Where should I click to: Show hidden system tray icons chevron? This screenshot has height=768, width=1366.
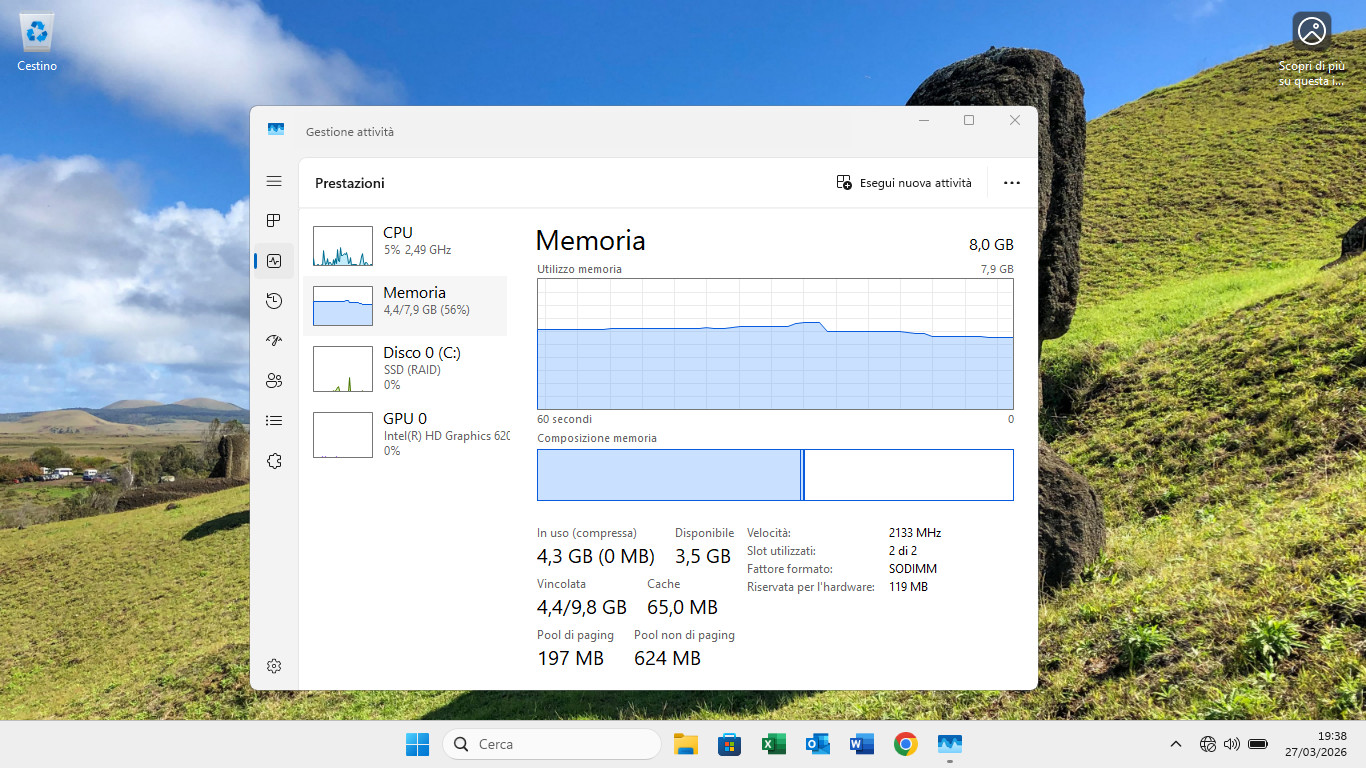click(x=1176, y=744)
